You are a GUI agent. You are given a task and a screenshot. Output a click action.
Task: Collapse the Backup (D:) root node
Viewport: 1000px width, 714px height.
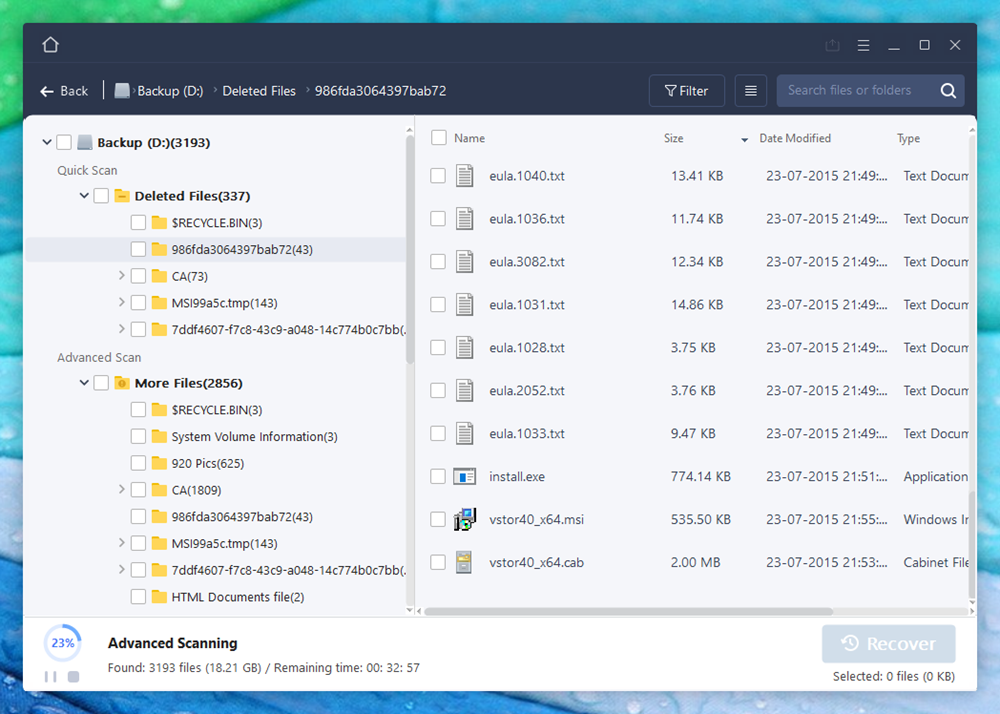[x=47, y=143]
